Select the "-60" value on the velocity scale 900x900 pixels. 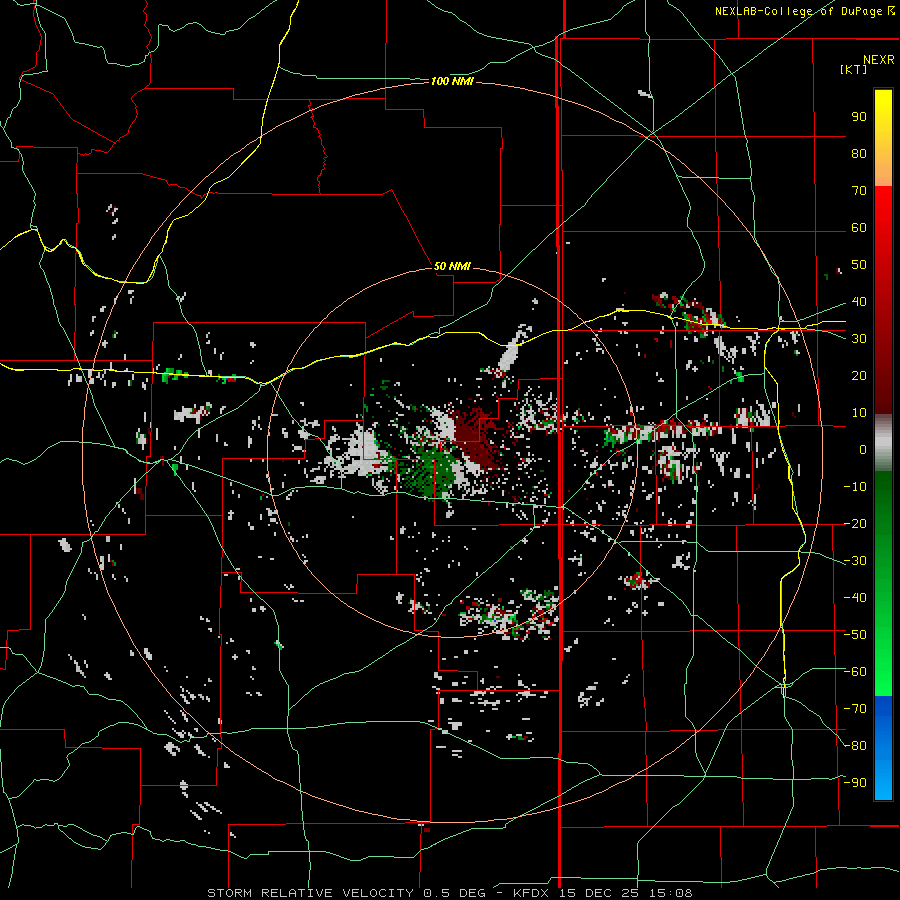(855, 672)
